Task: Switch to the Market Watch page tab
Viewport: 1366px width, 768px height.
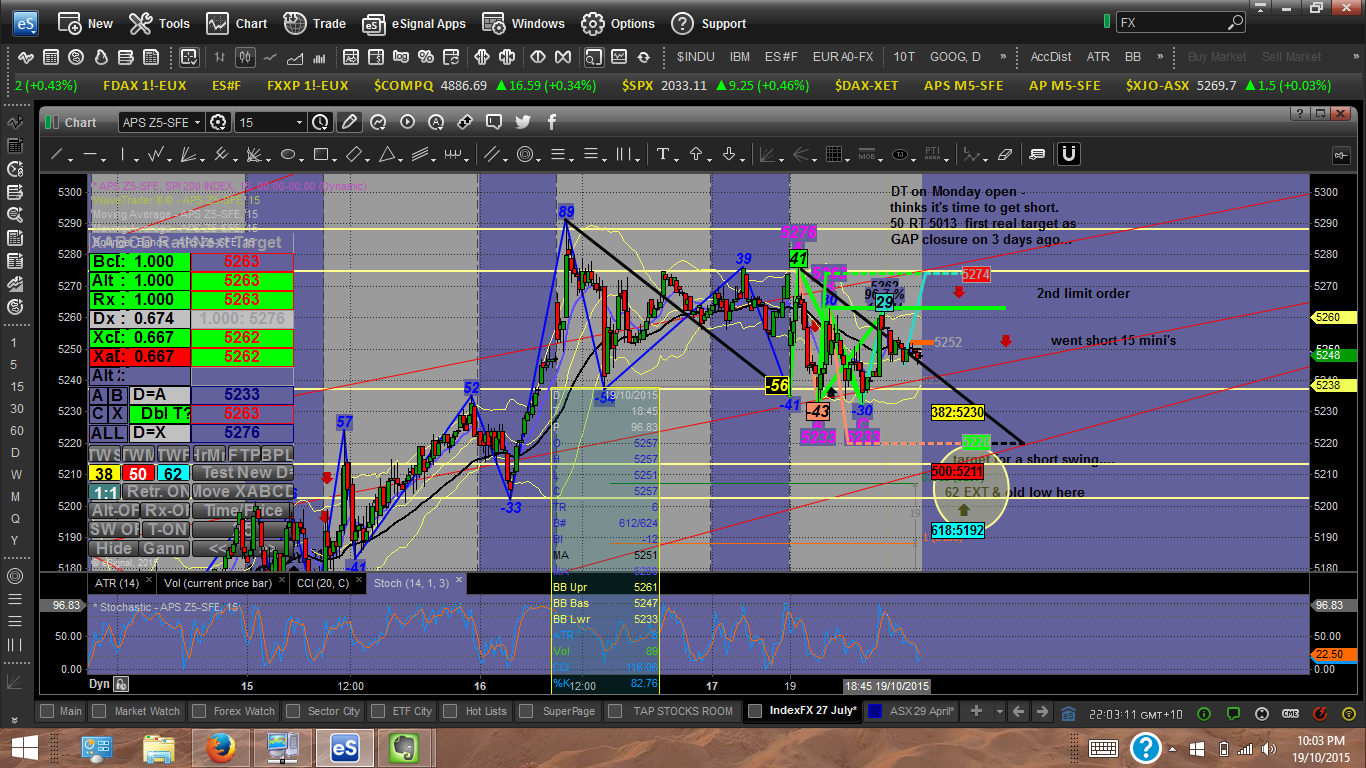Action: (137, 711)
